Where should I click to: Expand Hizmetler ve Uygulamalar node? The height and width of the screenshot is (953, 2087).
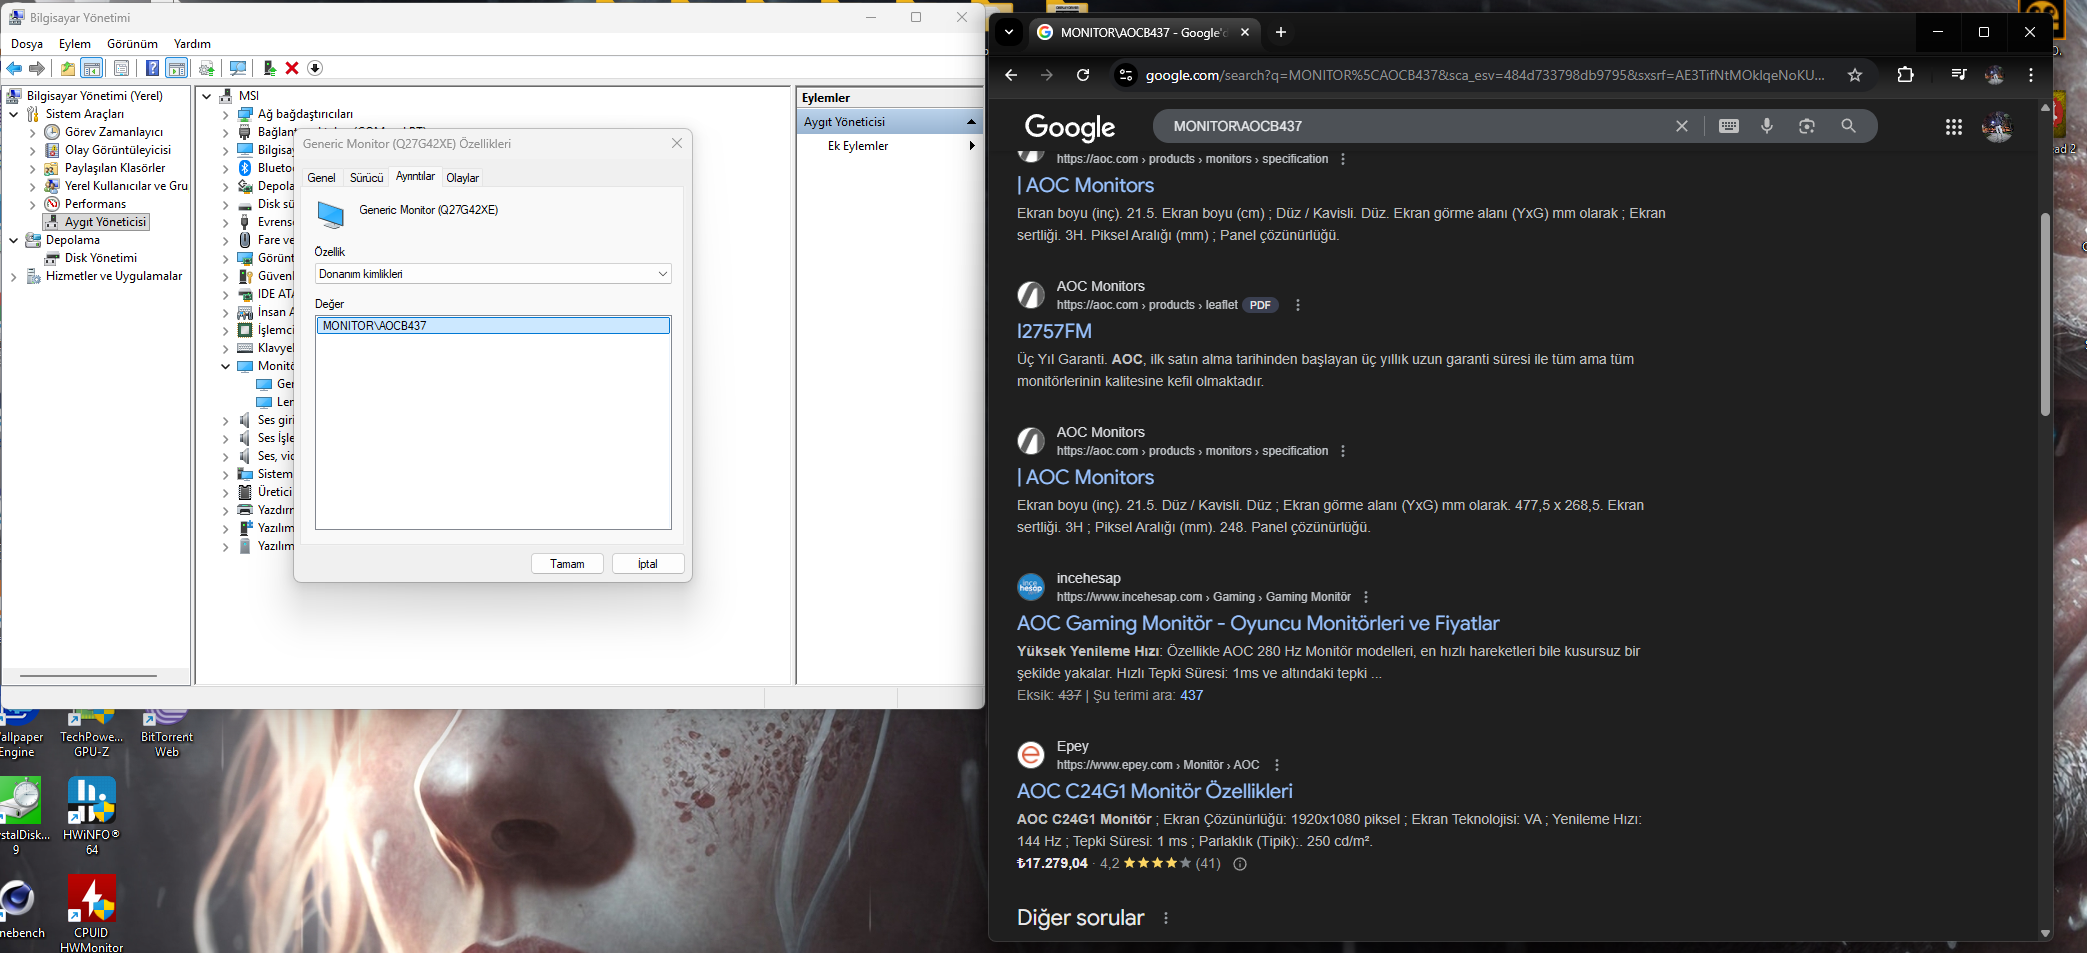pos(14,276)
